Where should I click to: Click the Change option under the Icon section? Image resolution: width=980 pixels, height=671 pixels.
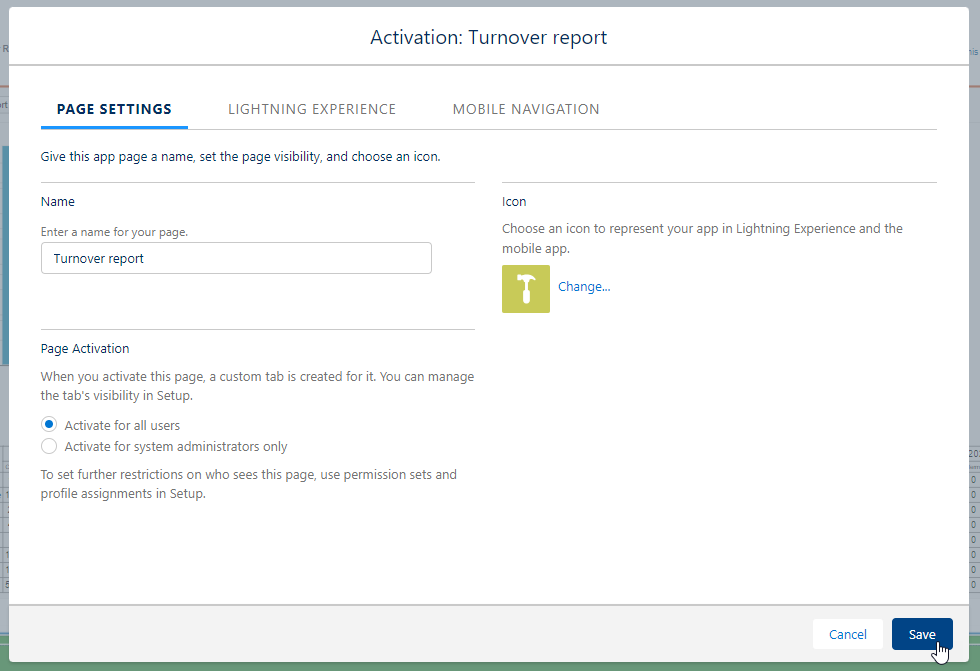click(584, 287)
